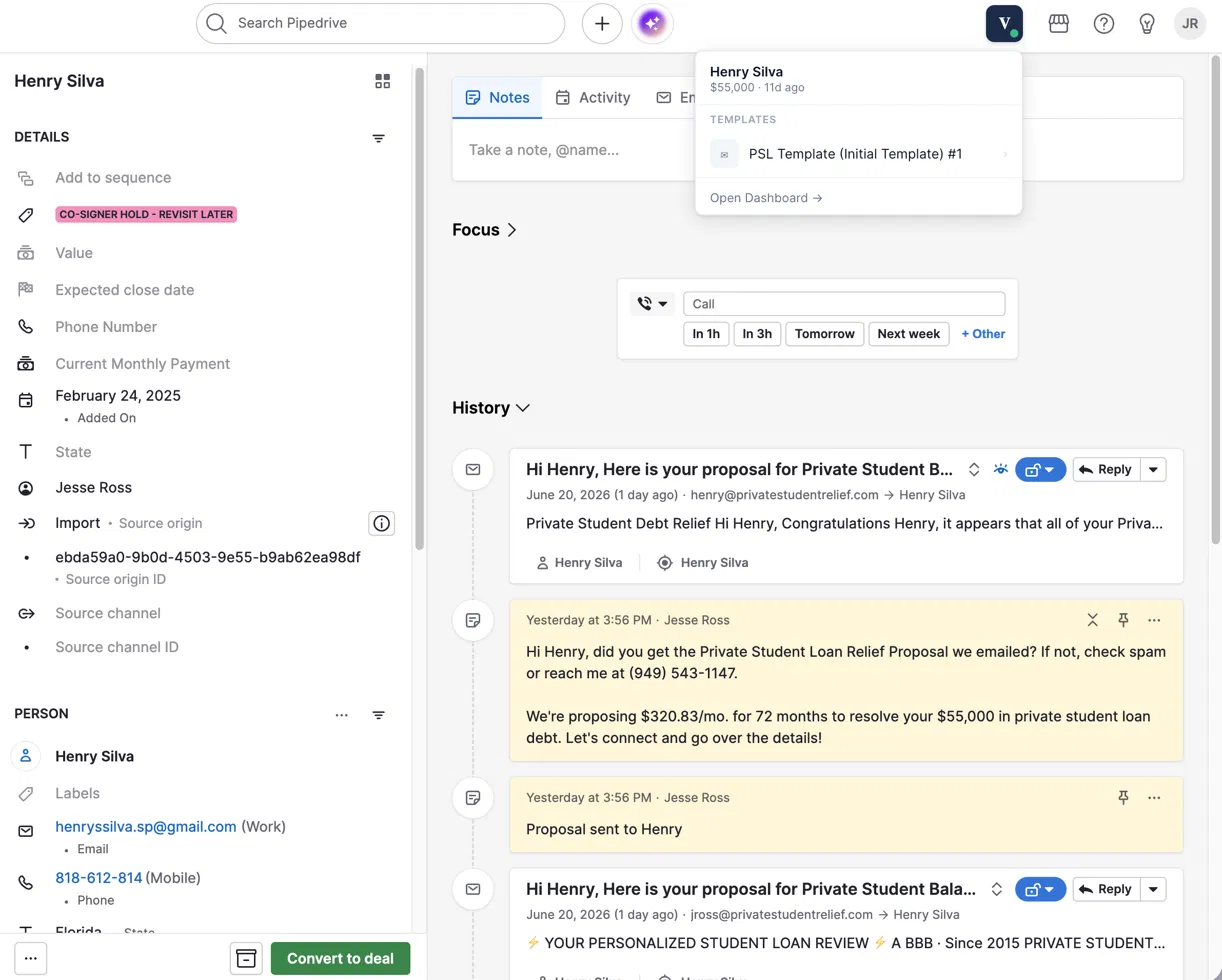Click the February 24, 2025 date value
Screen dimensions: 1222x980
[118, 395]
